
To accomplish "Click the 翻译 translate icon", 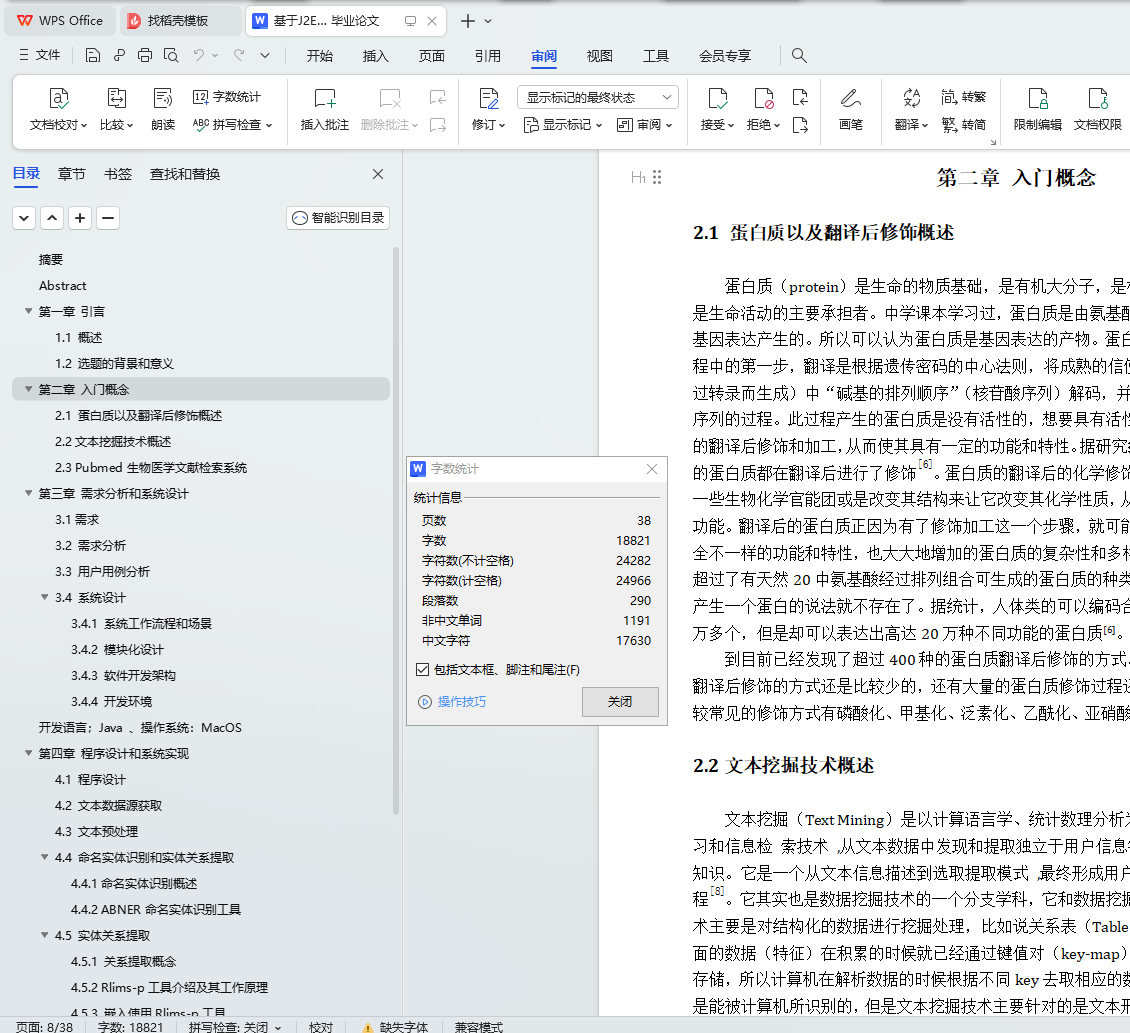I will [x=911, y=98].
